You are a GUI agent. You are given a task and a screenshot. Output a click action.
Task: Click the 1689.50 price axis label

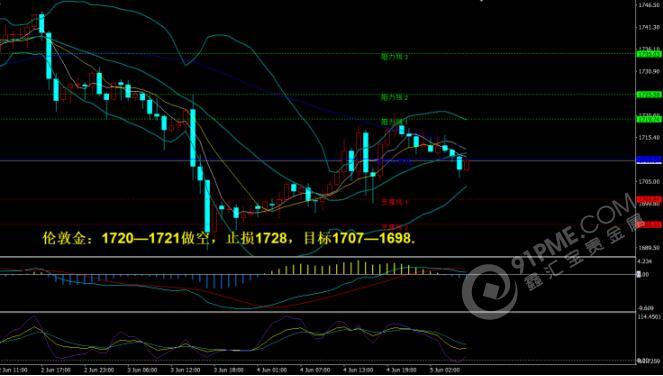coord(649,247)
